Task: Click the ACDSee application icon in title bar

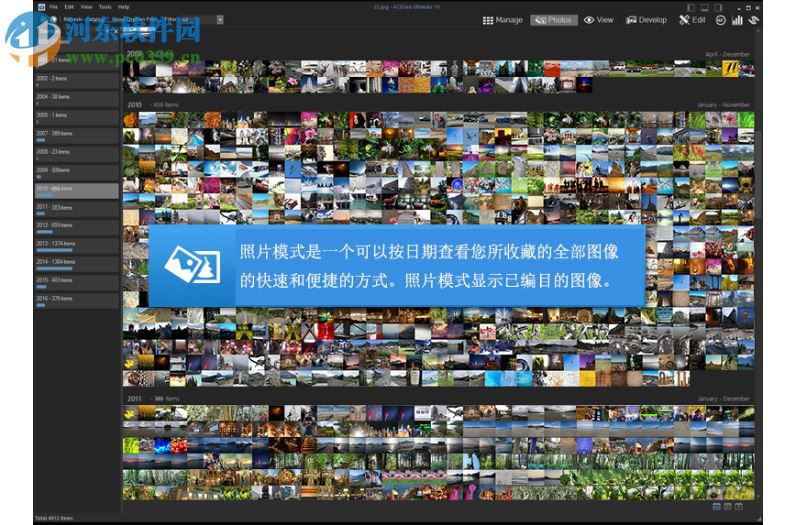Action: [x=41, y=7]
